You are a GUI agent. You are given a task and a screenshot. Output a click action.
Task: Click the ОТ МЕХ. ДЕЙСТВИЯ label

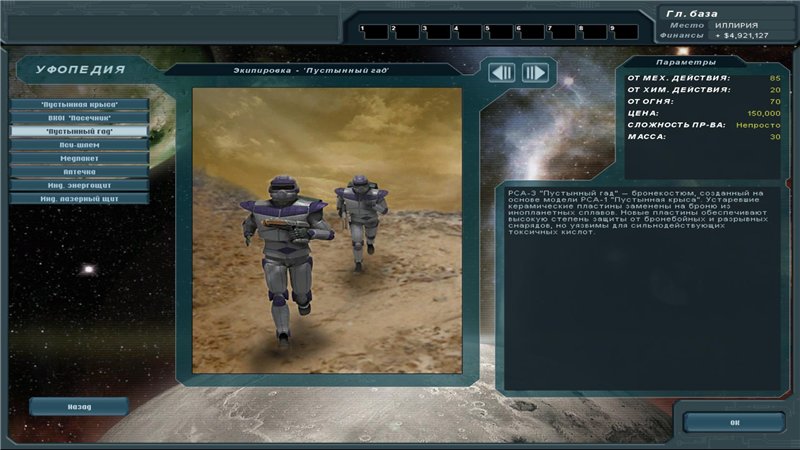tap(679, 78)
